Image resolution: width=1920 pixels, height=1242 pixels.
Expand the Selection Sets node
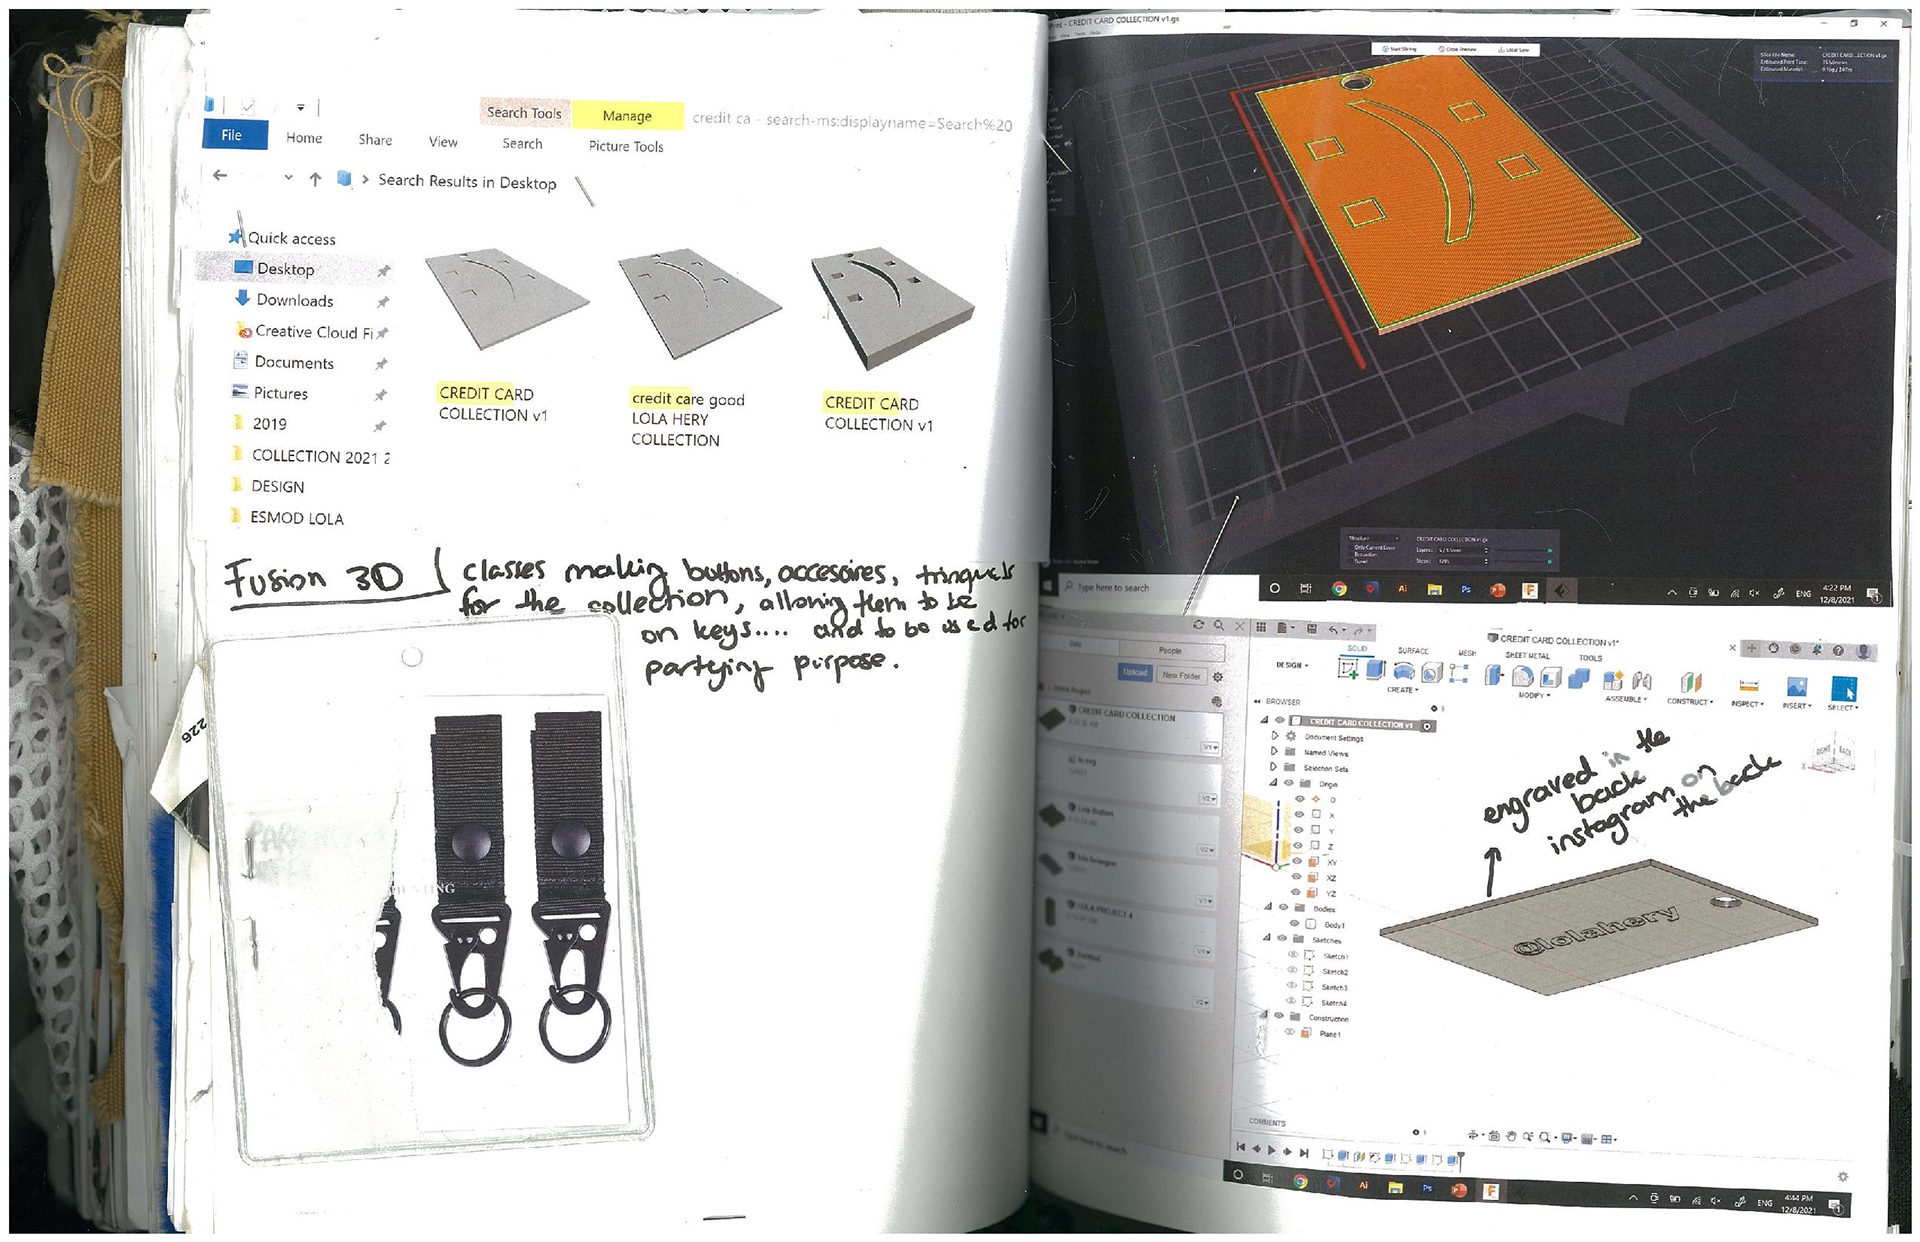[x=1273, y=767]
